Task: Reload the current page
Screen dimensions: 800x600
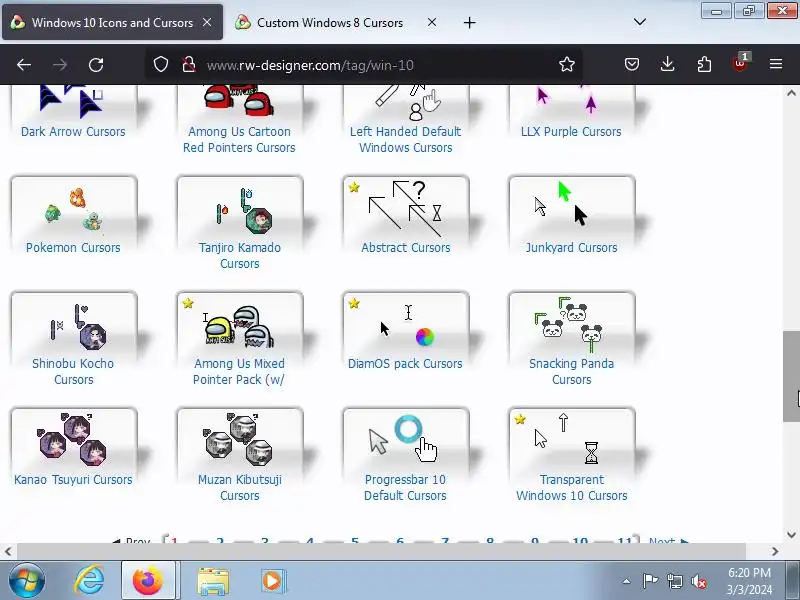Action: [x=96, y=65]
